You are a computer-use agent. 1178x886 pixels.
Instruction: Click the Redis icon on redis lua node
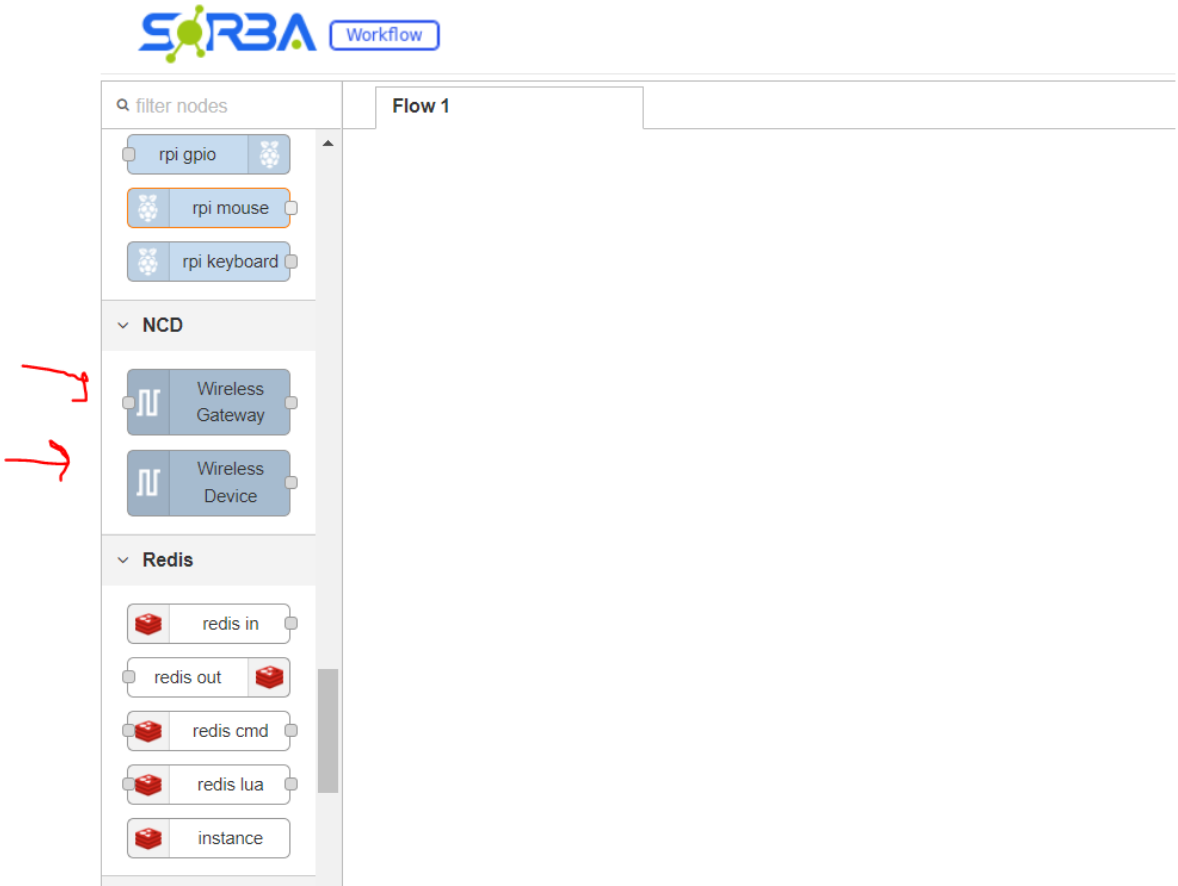[149, 785]
